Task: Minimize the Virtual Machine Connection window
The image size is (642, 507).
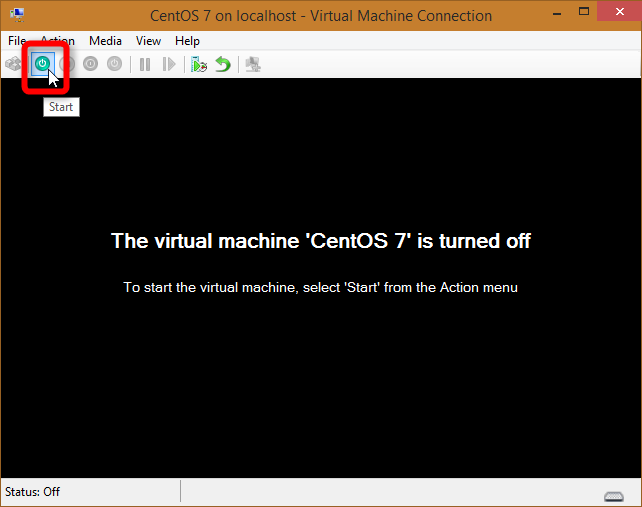Action: [x=557, y=13]
